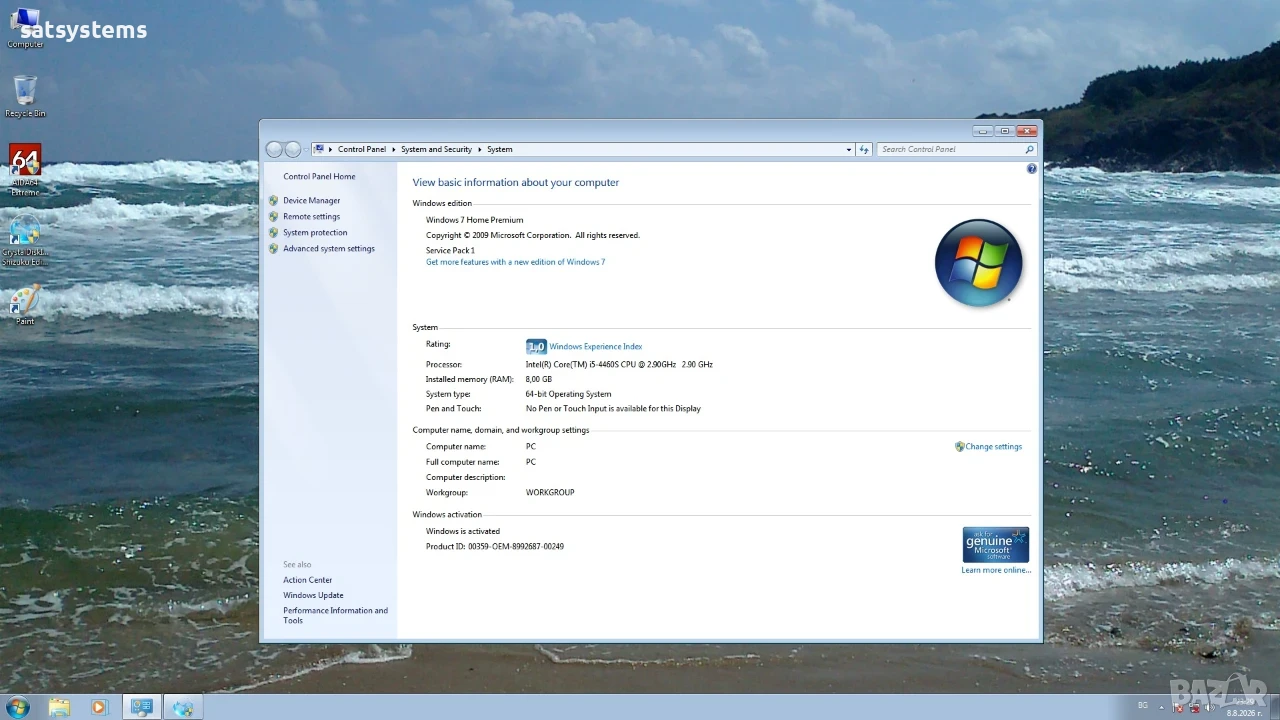Image resolution: width=1280 pixels, height=720 pixels.
Task: Select the "64-bit Operating System" text
Action: click(x=568, y=394)
